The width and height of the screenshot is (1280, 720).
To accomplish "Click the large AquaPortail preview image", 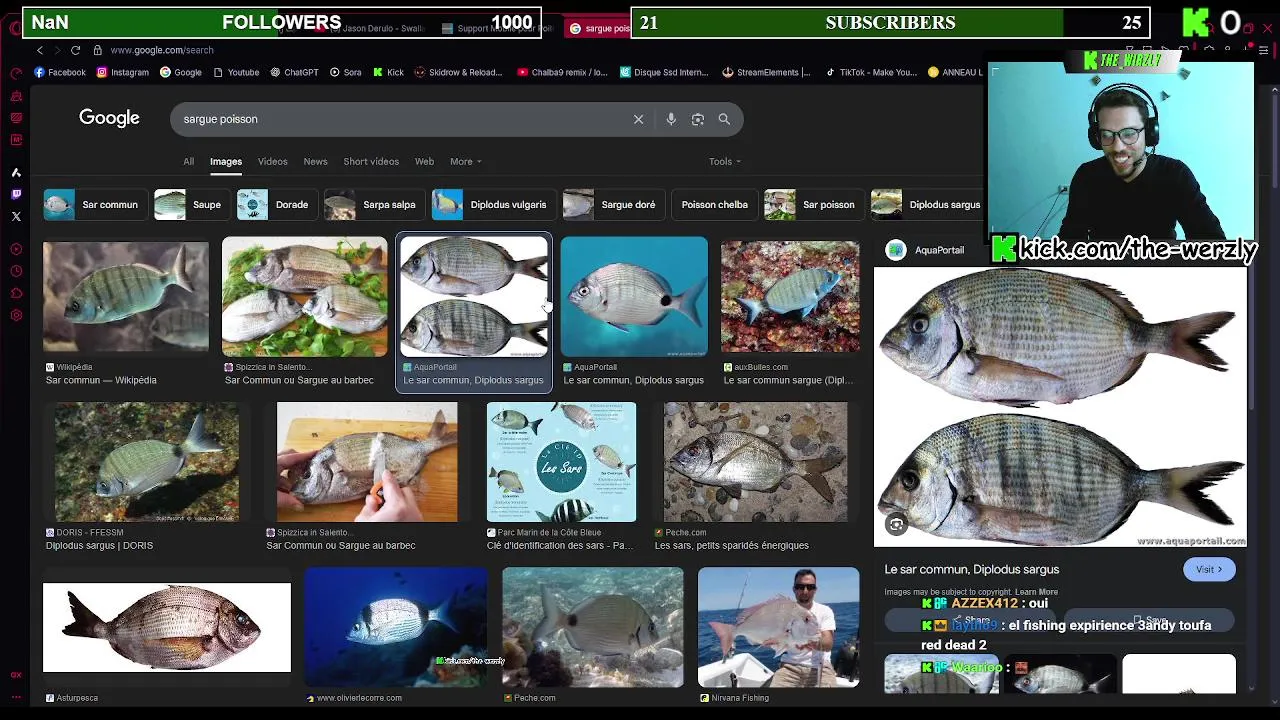I will 1060,407.
